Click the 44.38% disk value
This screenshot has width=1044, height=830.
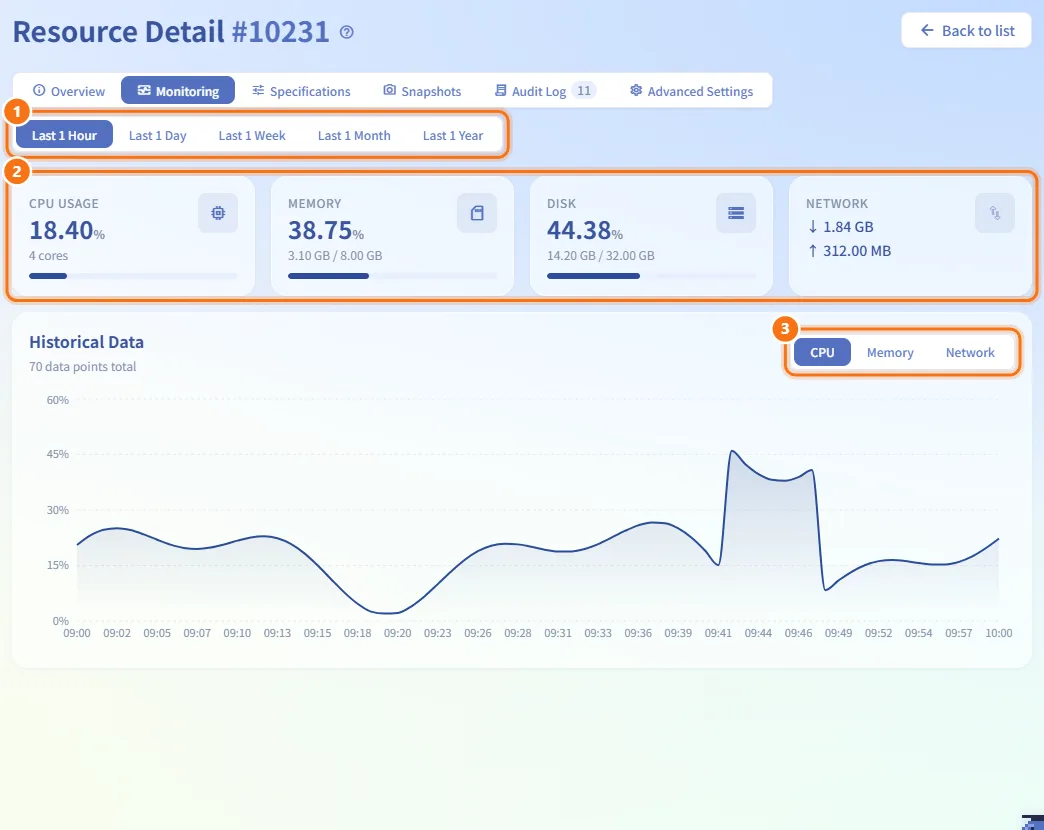(x=585, y=230)
